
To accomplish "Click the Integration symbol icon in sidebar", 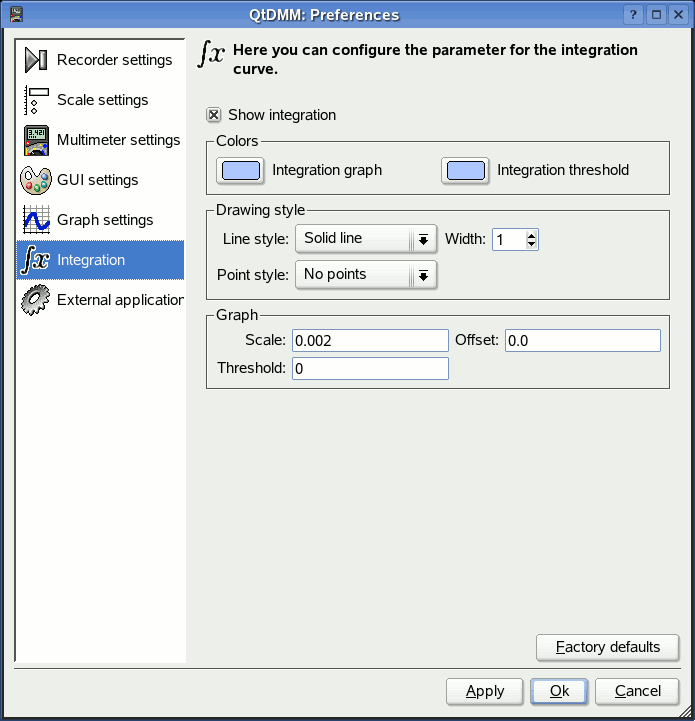I will 36,260.
